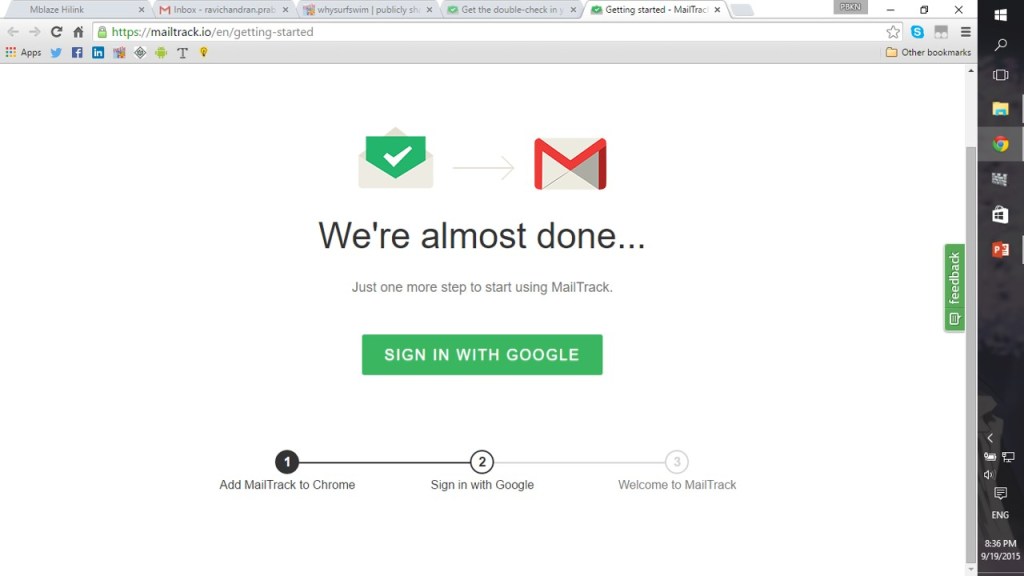Open the Facebook bookmark icon
1024x576 pixels.
point(77,53)
